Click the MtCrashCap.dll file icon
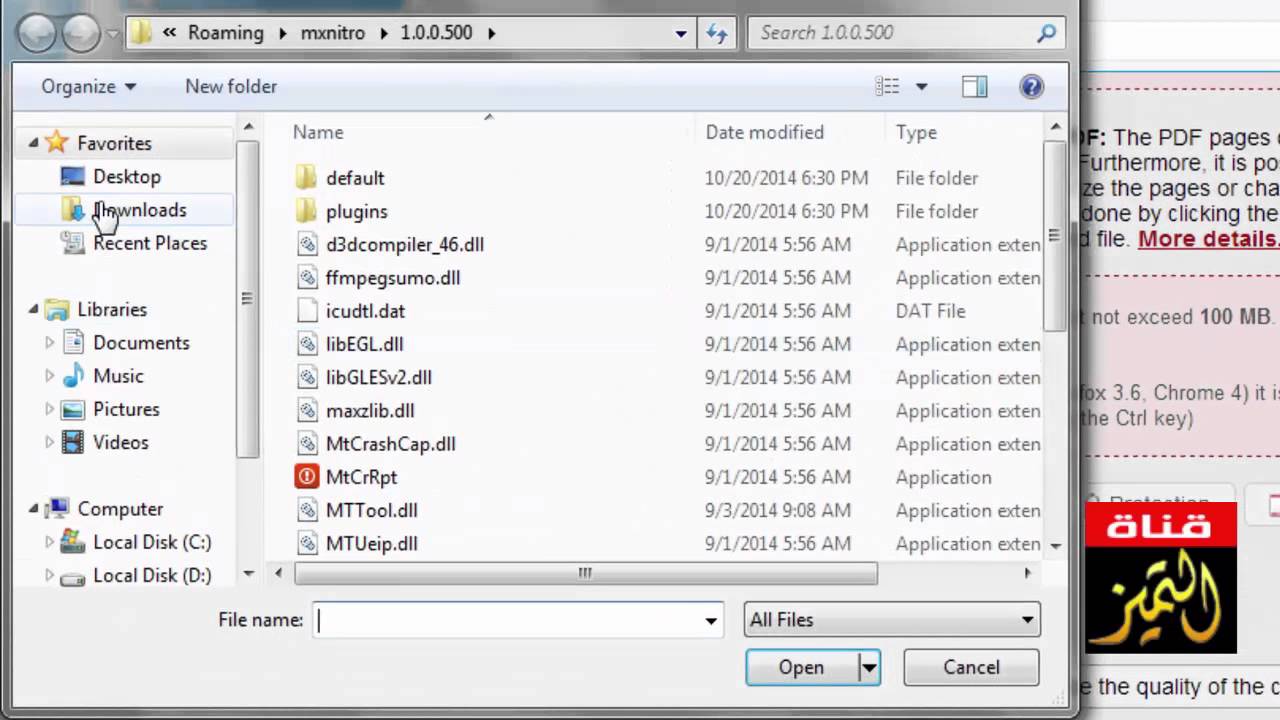Screen dimensions: 1280x720 click(x=307, y=443)
